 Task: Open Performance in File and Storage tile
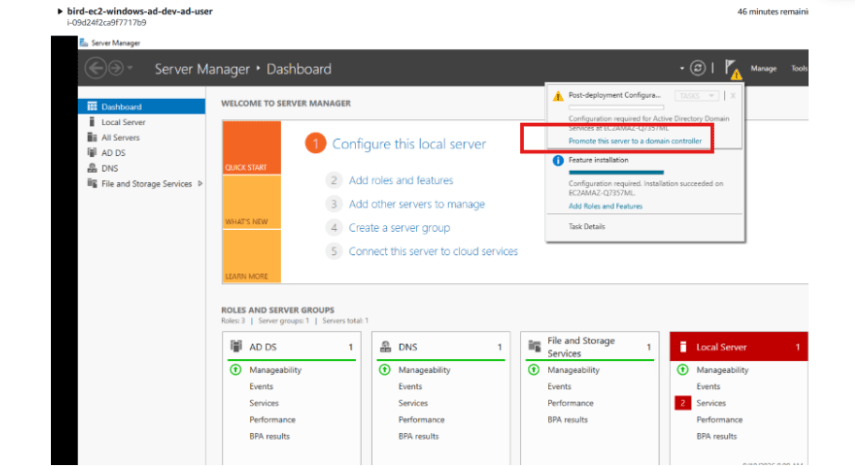pos(570,403)
